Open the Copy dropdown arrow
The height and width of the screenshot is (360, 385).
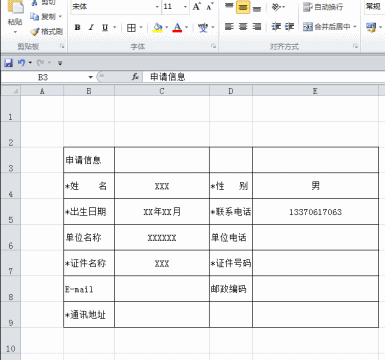tap(60, 16)
